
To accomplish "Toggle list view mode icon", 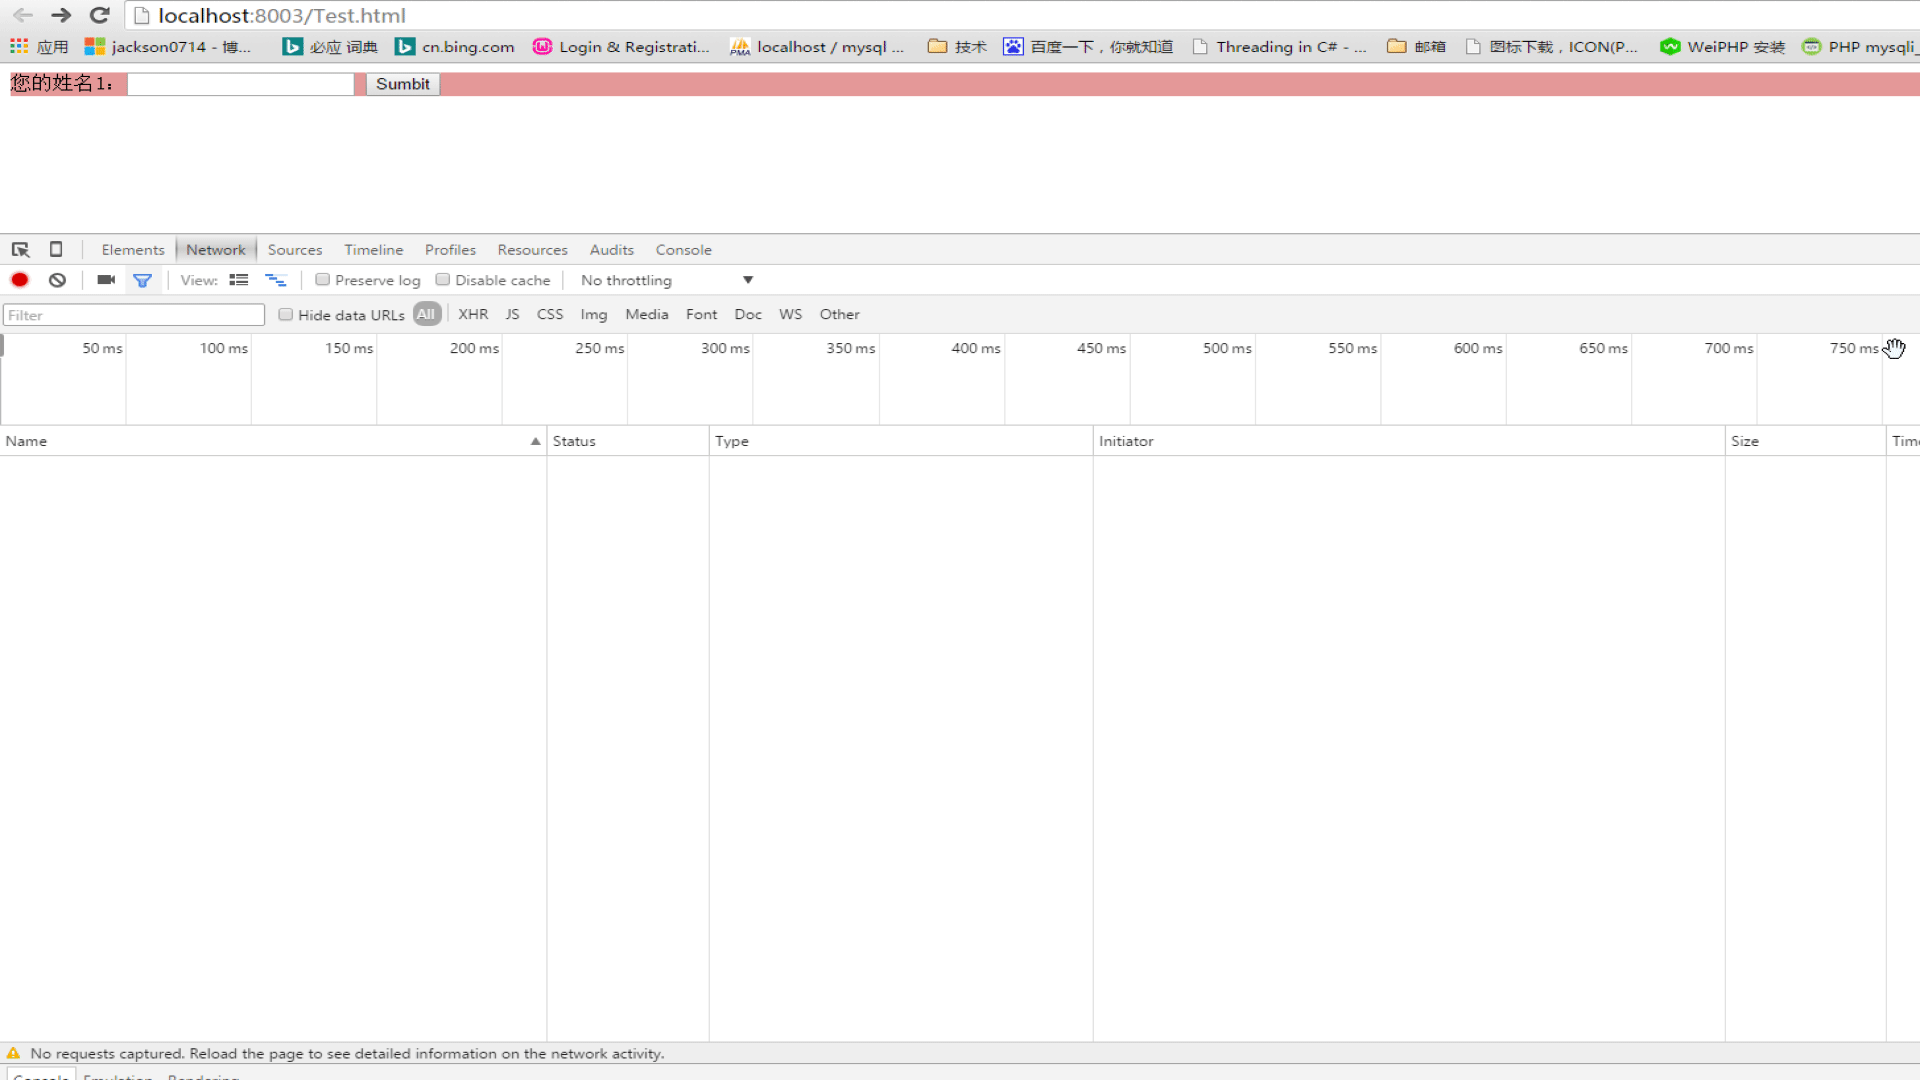I will [239, 280].
